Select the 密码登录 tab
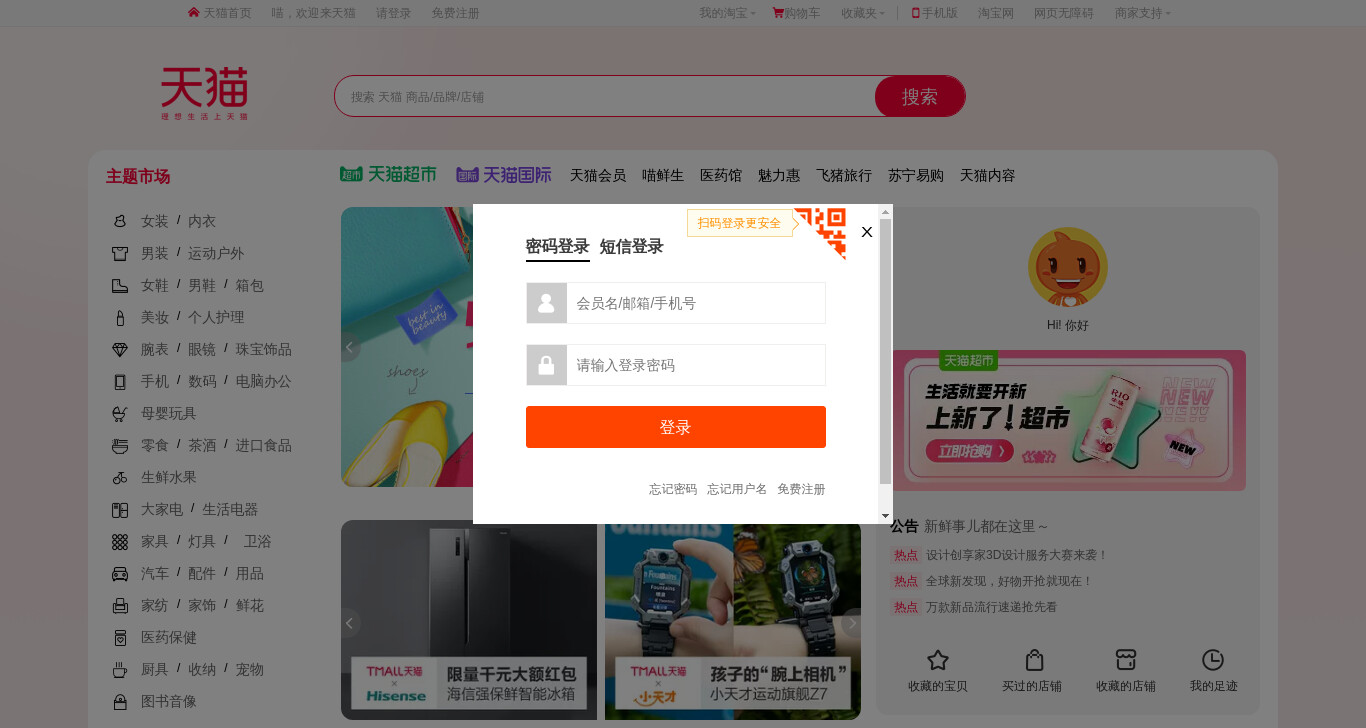 pos(558,246)
